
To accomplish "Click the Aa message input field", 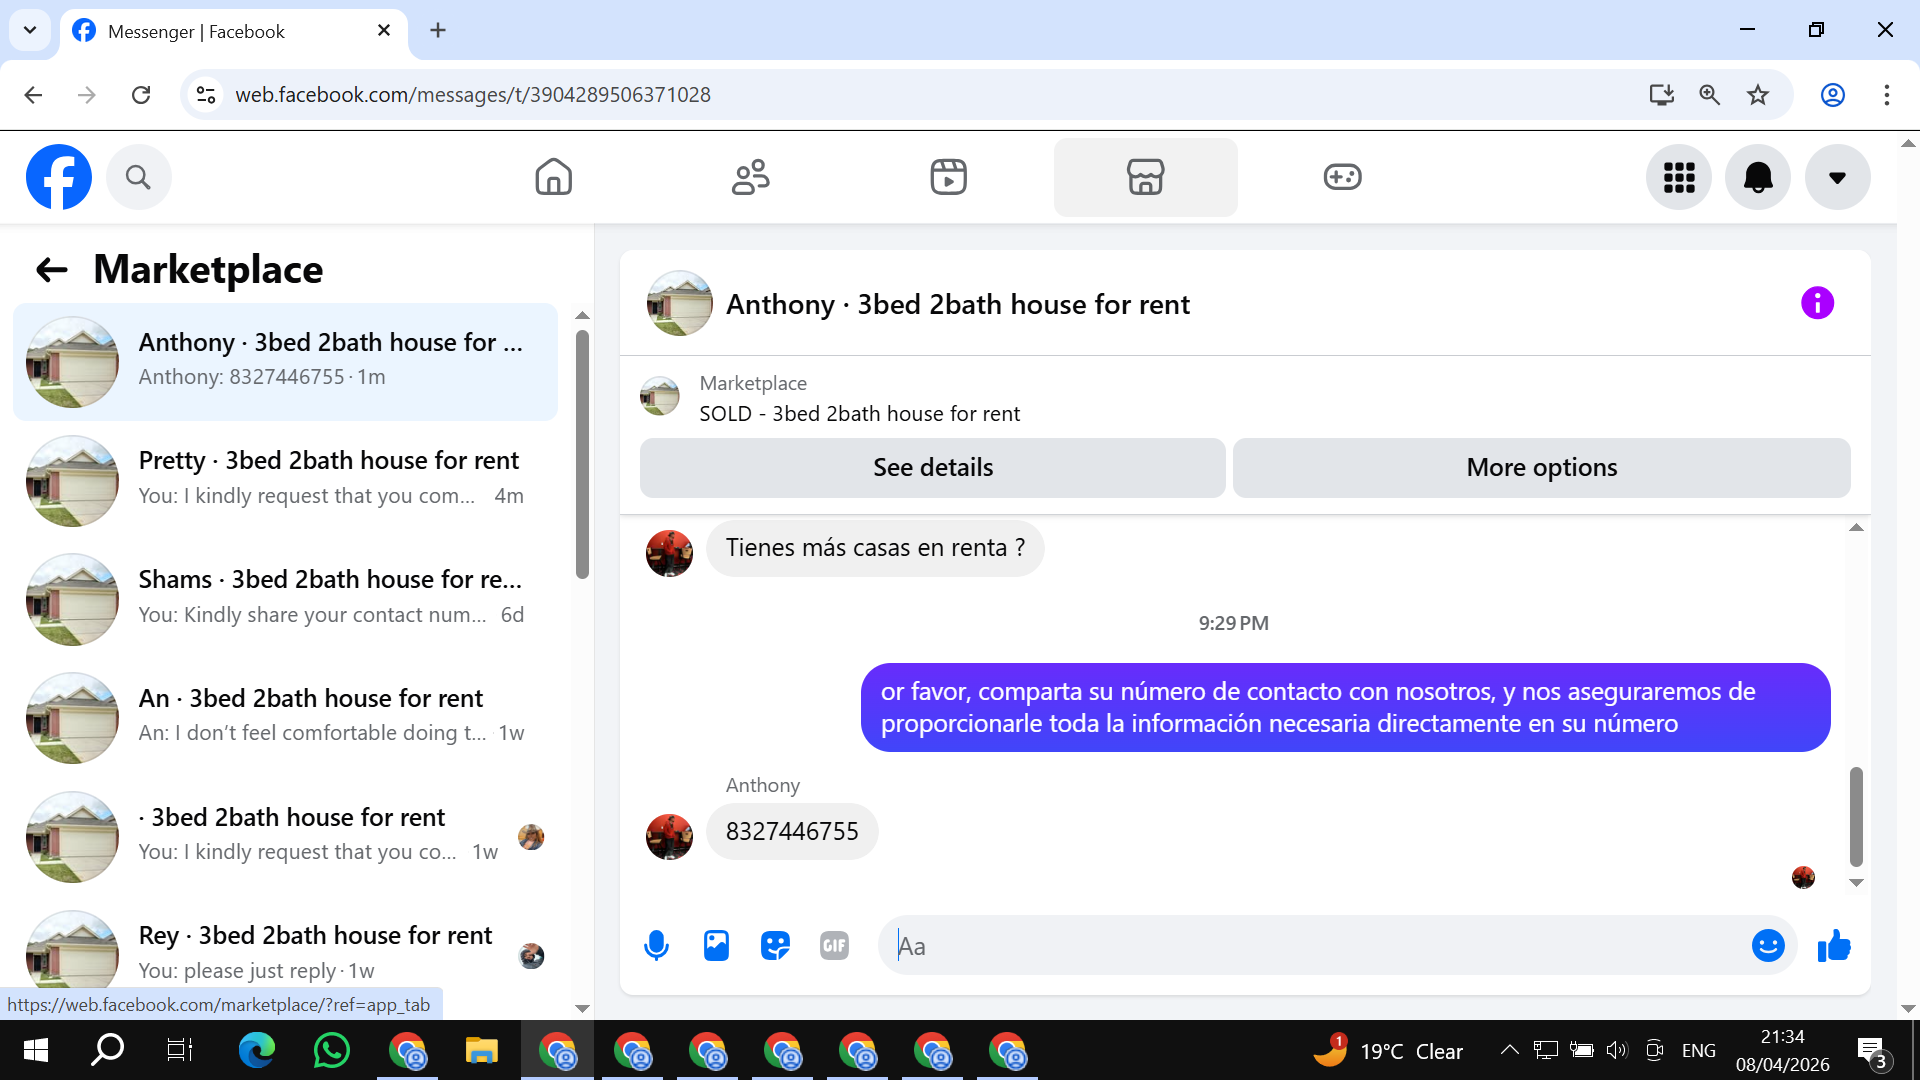I will (1310, 945).
